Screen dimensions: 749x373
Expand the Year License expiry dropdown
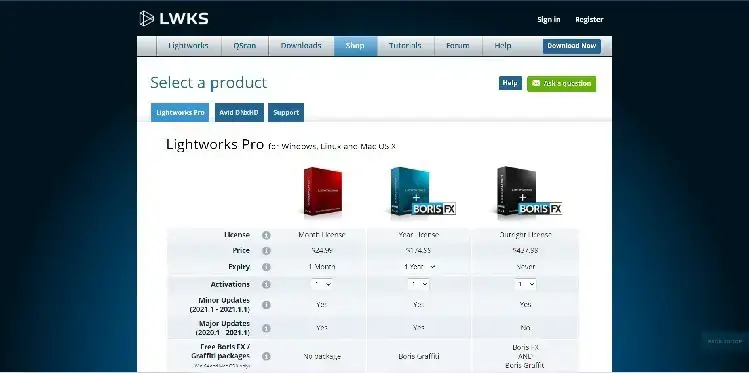(419, 267)
